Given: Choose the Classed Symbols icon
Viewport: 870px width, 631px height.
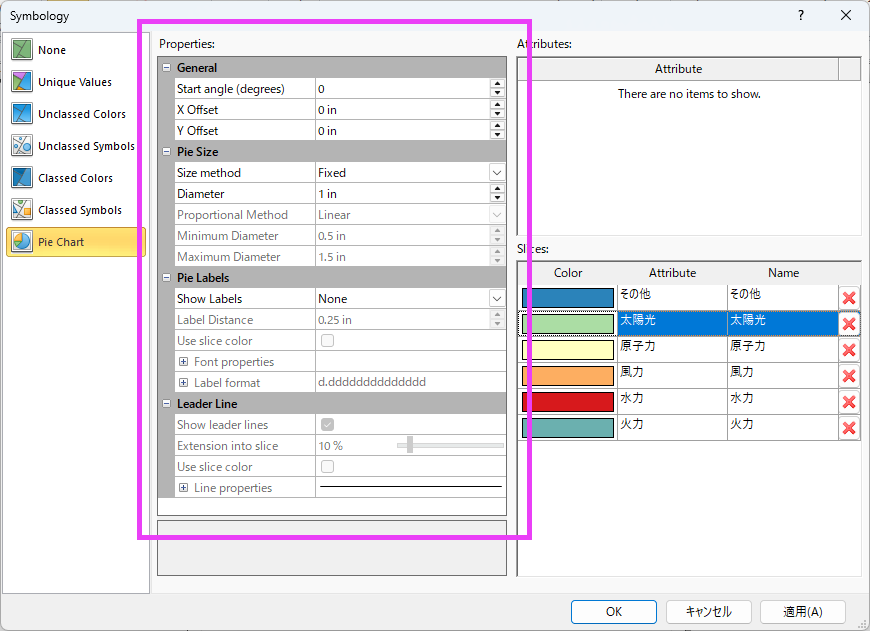Looking at the screenshot, I should click(x=22, y=210).
